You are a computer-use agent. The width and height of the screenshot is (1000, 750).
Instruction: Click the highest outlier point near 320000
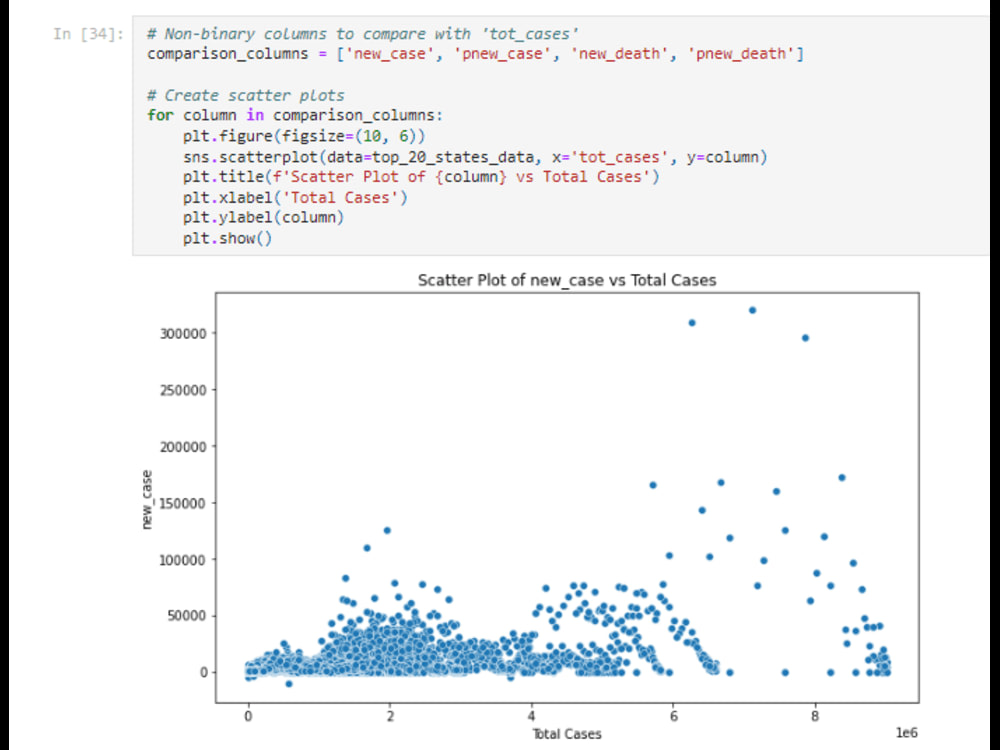click(x=754, y=311)
